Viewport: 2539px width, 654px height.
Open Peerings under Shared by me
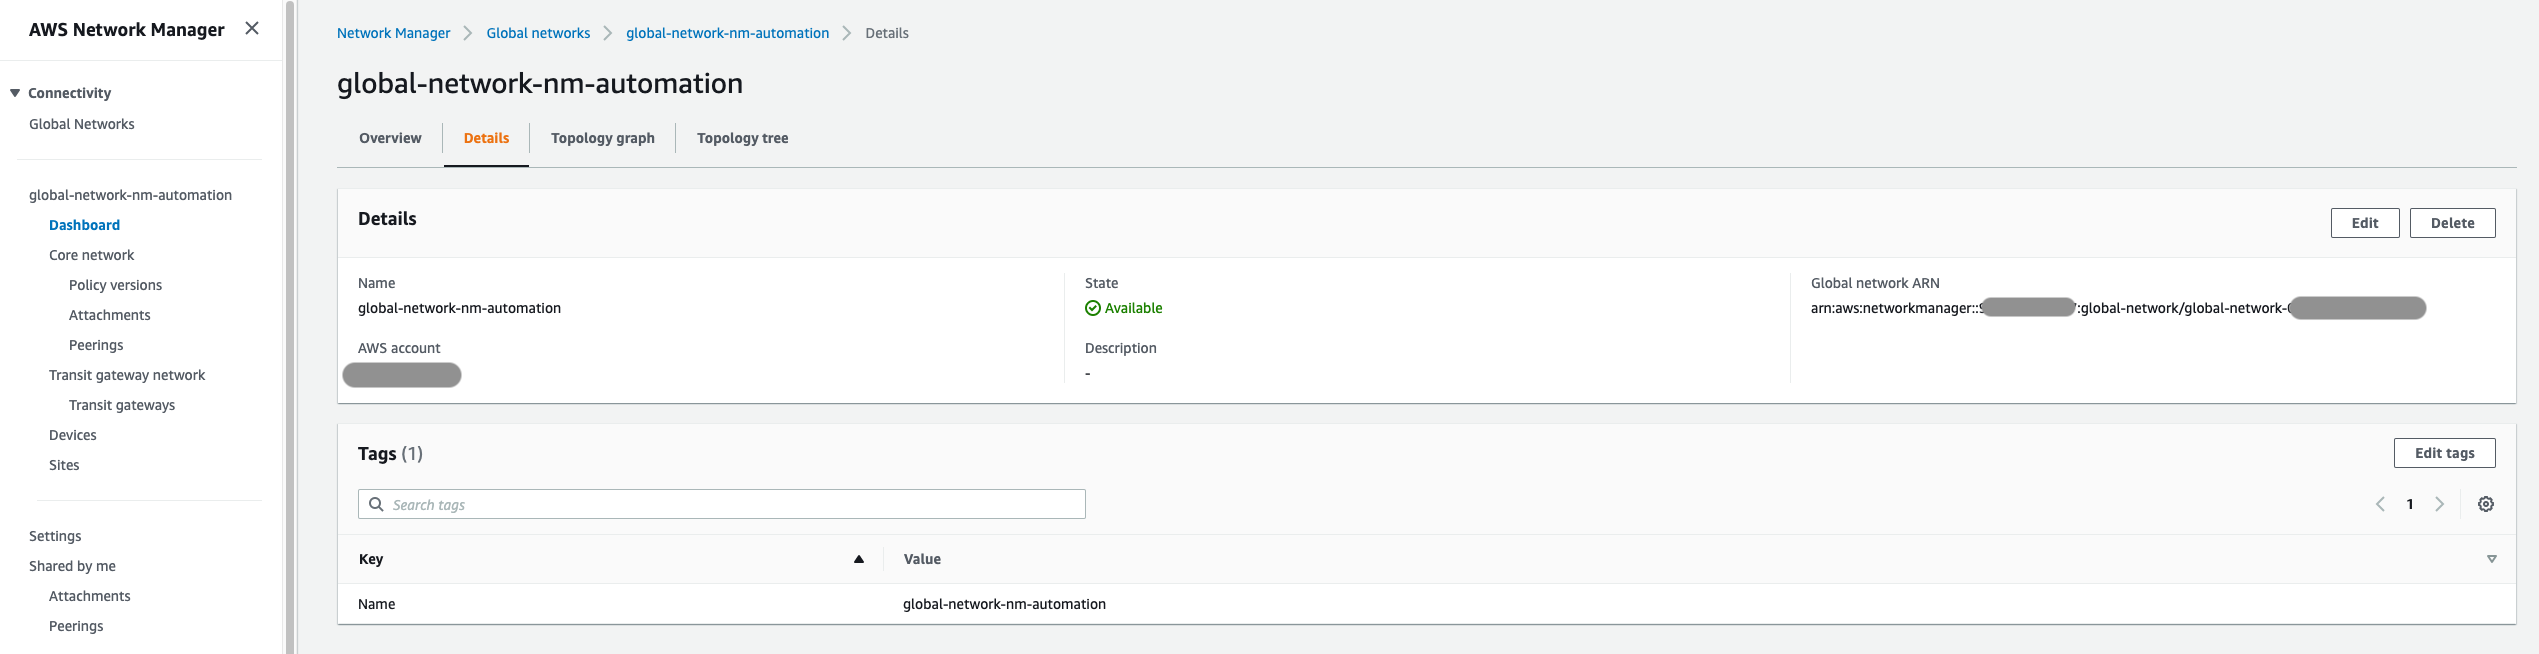pos(76,626)
